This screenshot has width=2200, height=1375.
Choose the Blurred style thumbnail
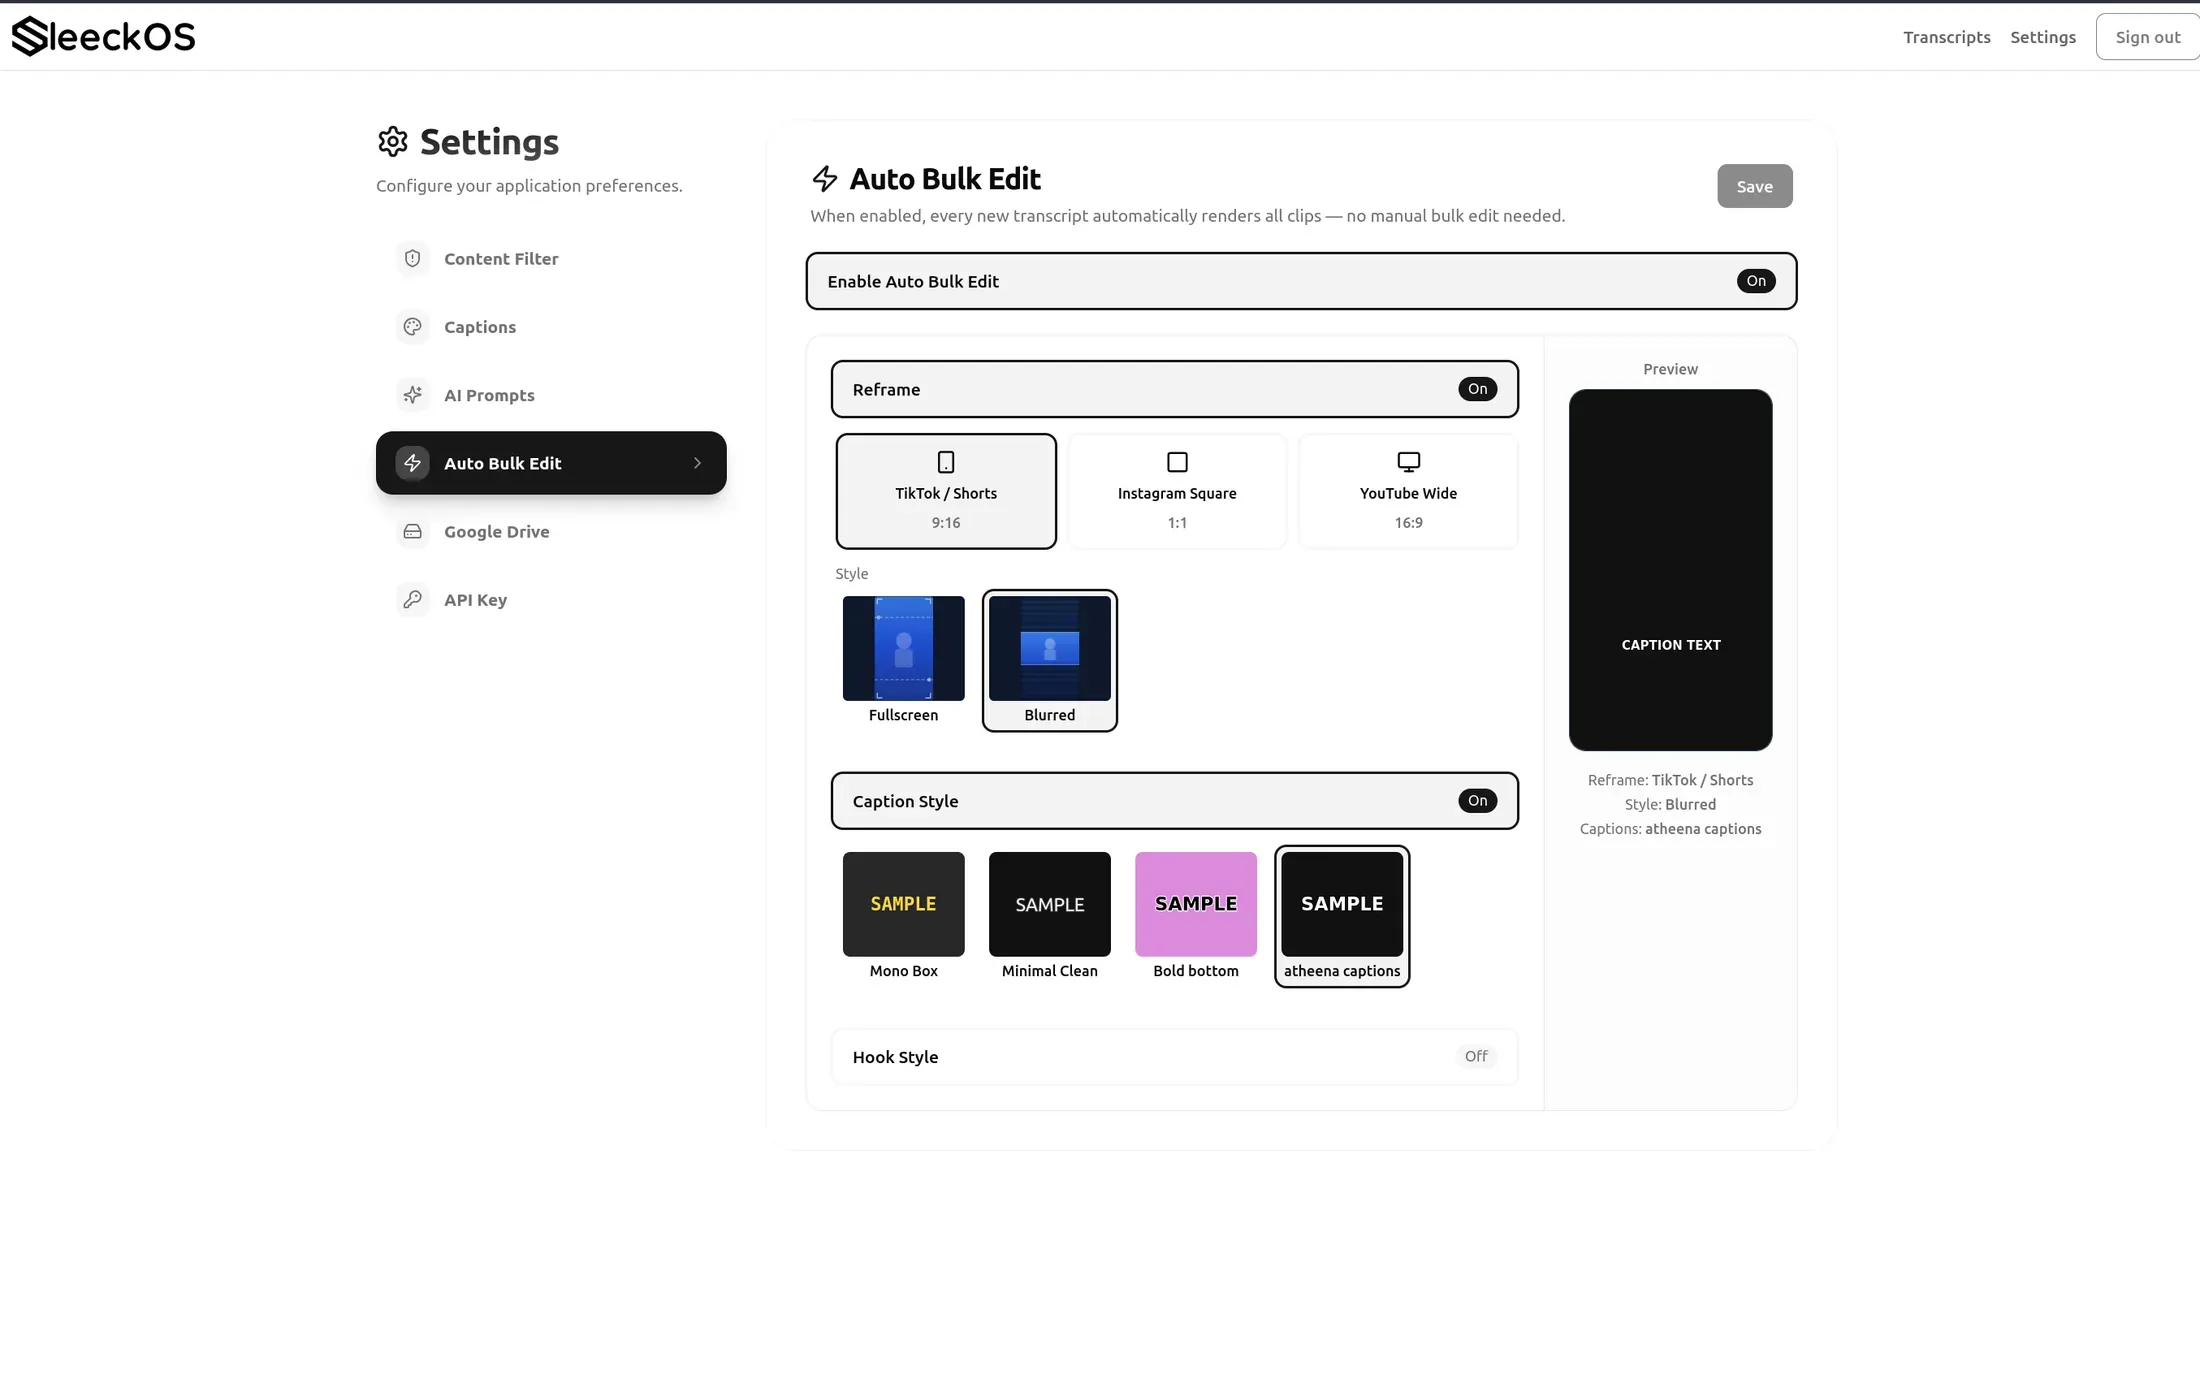click(x=1049, y=648)
